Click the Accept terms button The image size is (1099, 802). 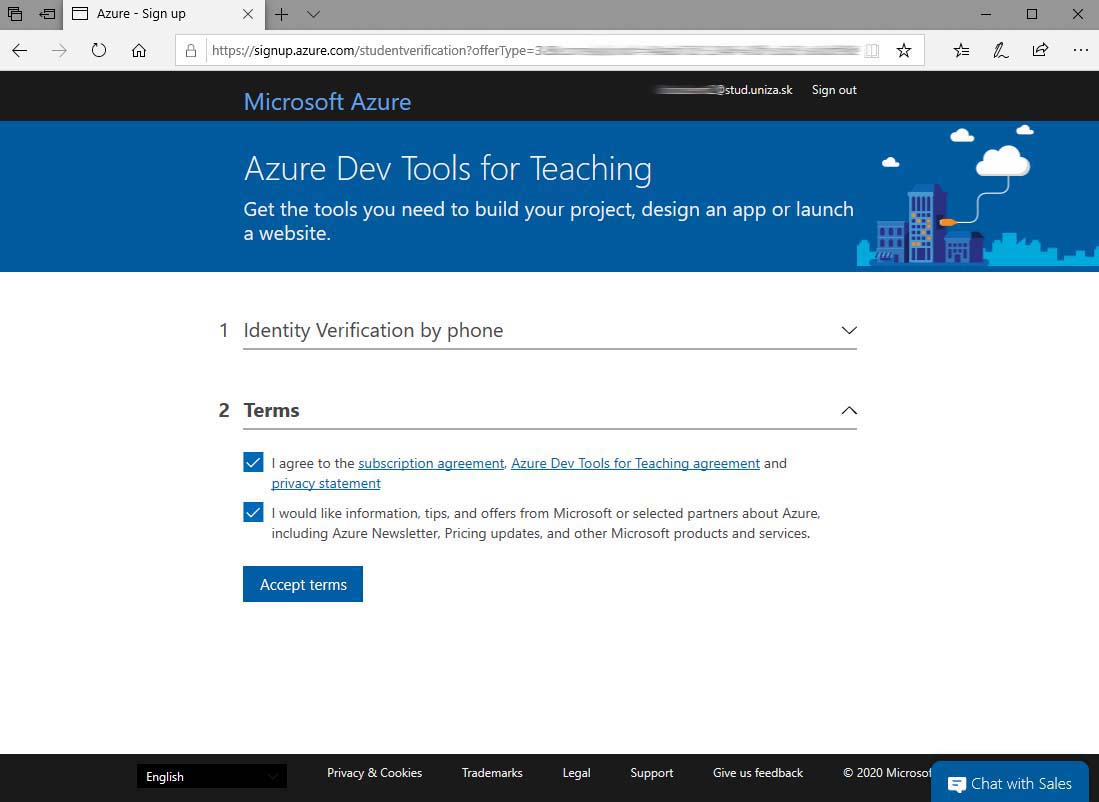click(x=303, y=584)
